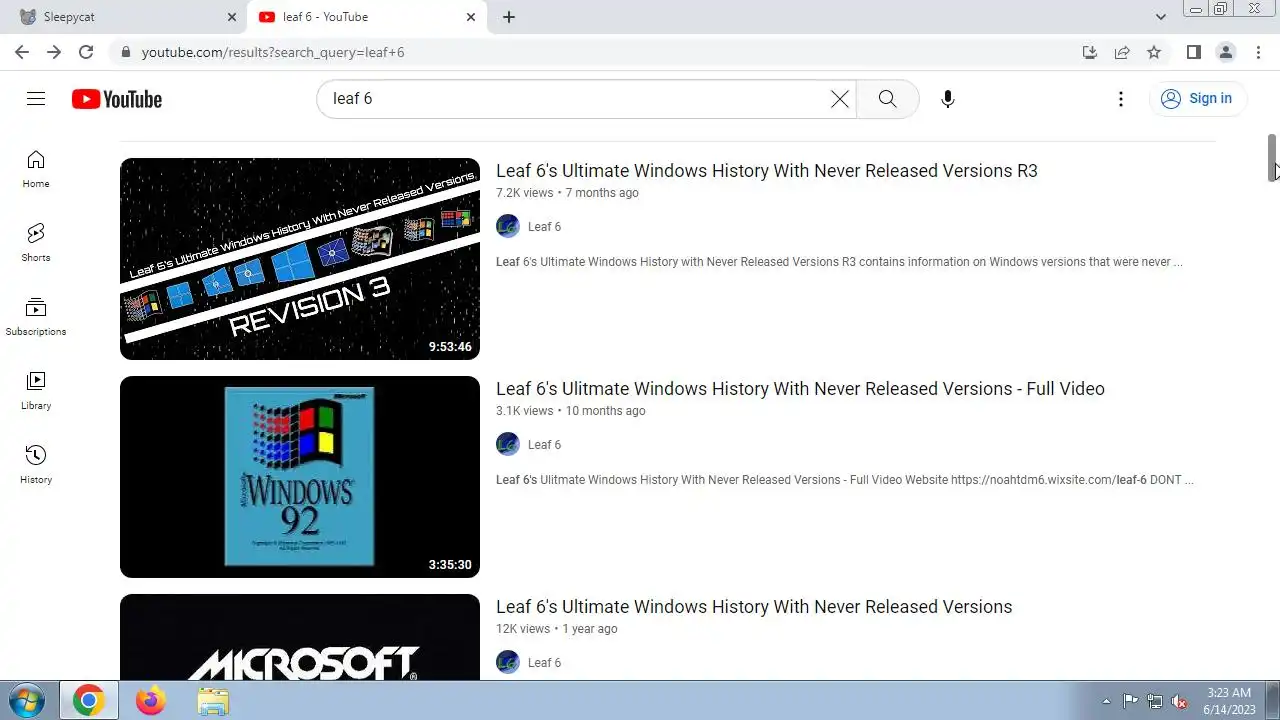Run search with magnifying glass button

tap(887, 99)
